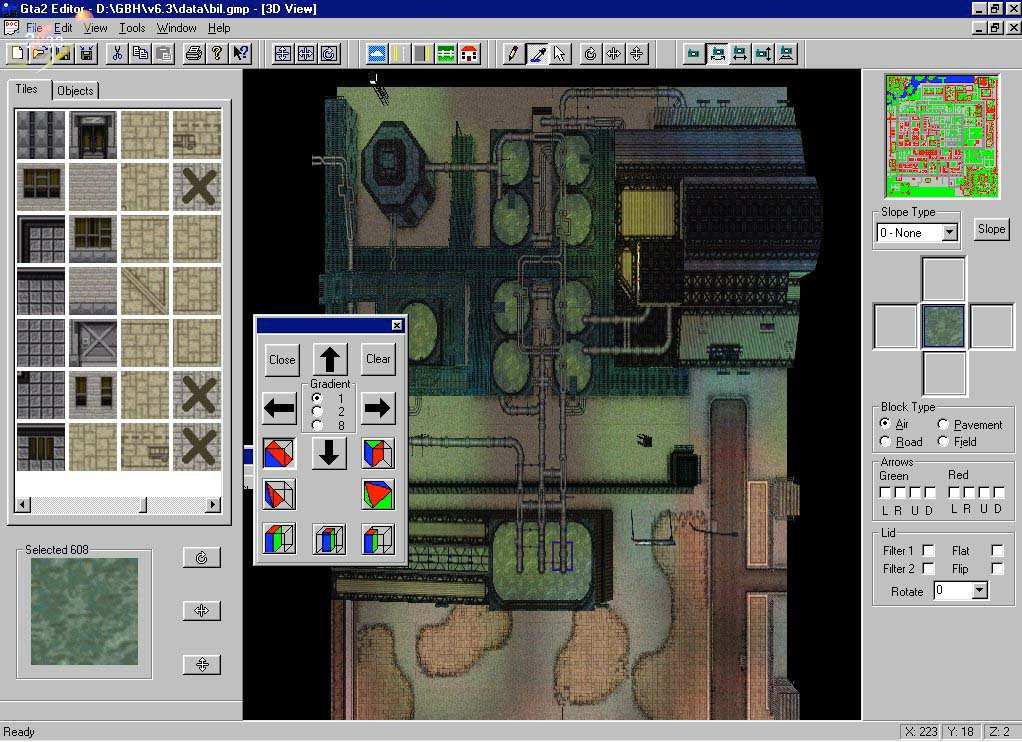
Task: Click the slope cube icon under right arrow
Action: 378,453
